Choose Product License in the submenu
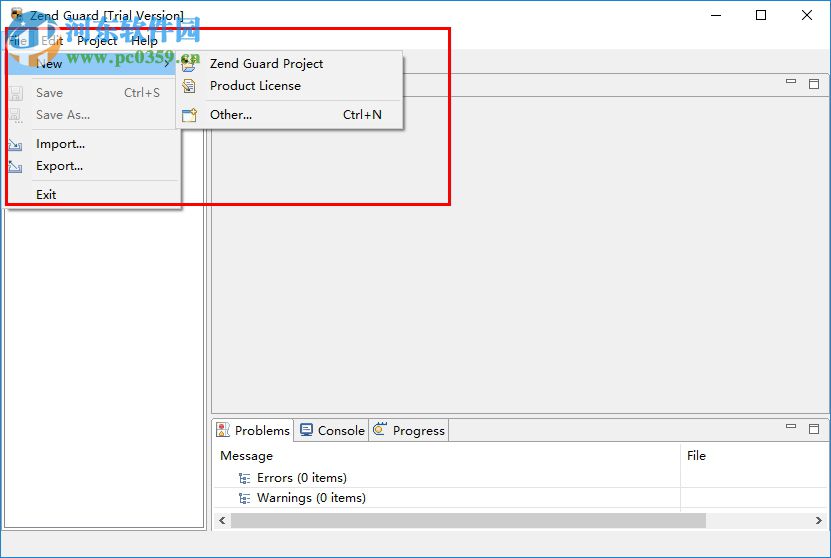 pyautogui.click(x=289, y=85)
